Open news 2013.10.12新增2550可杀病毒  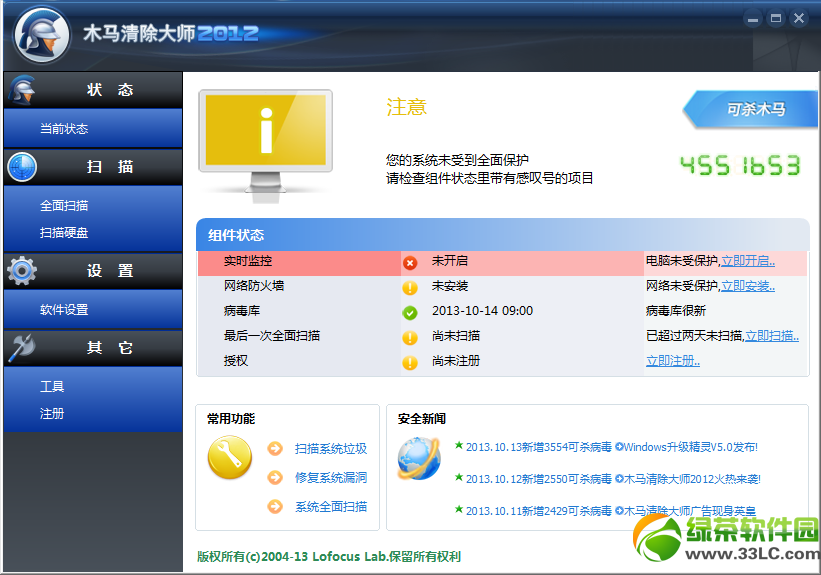(539, 479)
